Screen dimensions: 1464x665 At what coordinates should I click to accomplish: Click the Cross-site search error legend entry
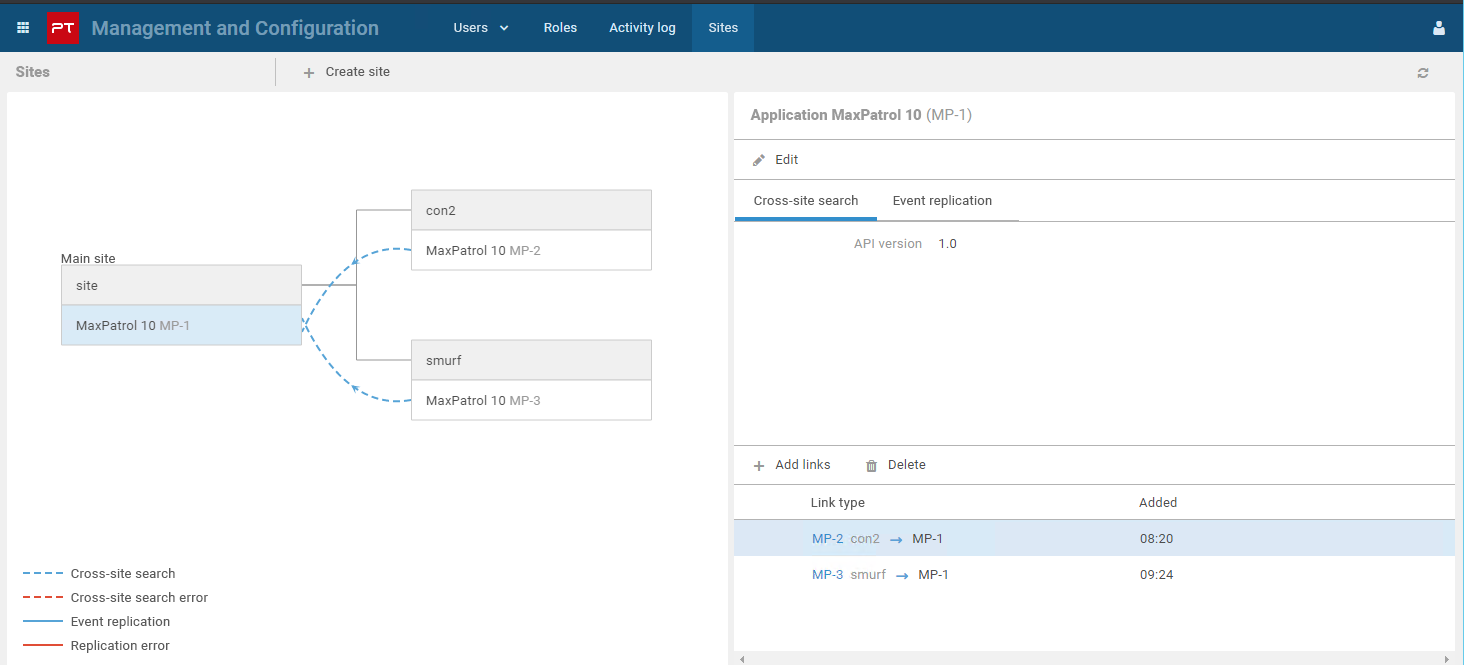click(x=139, y=598)
